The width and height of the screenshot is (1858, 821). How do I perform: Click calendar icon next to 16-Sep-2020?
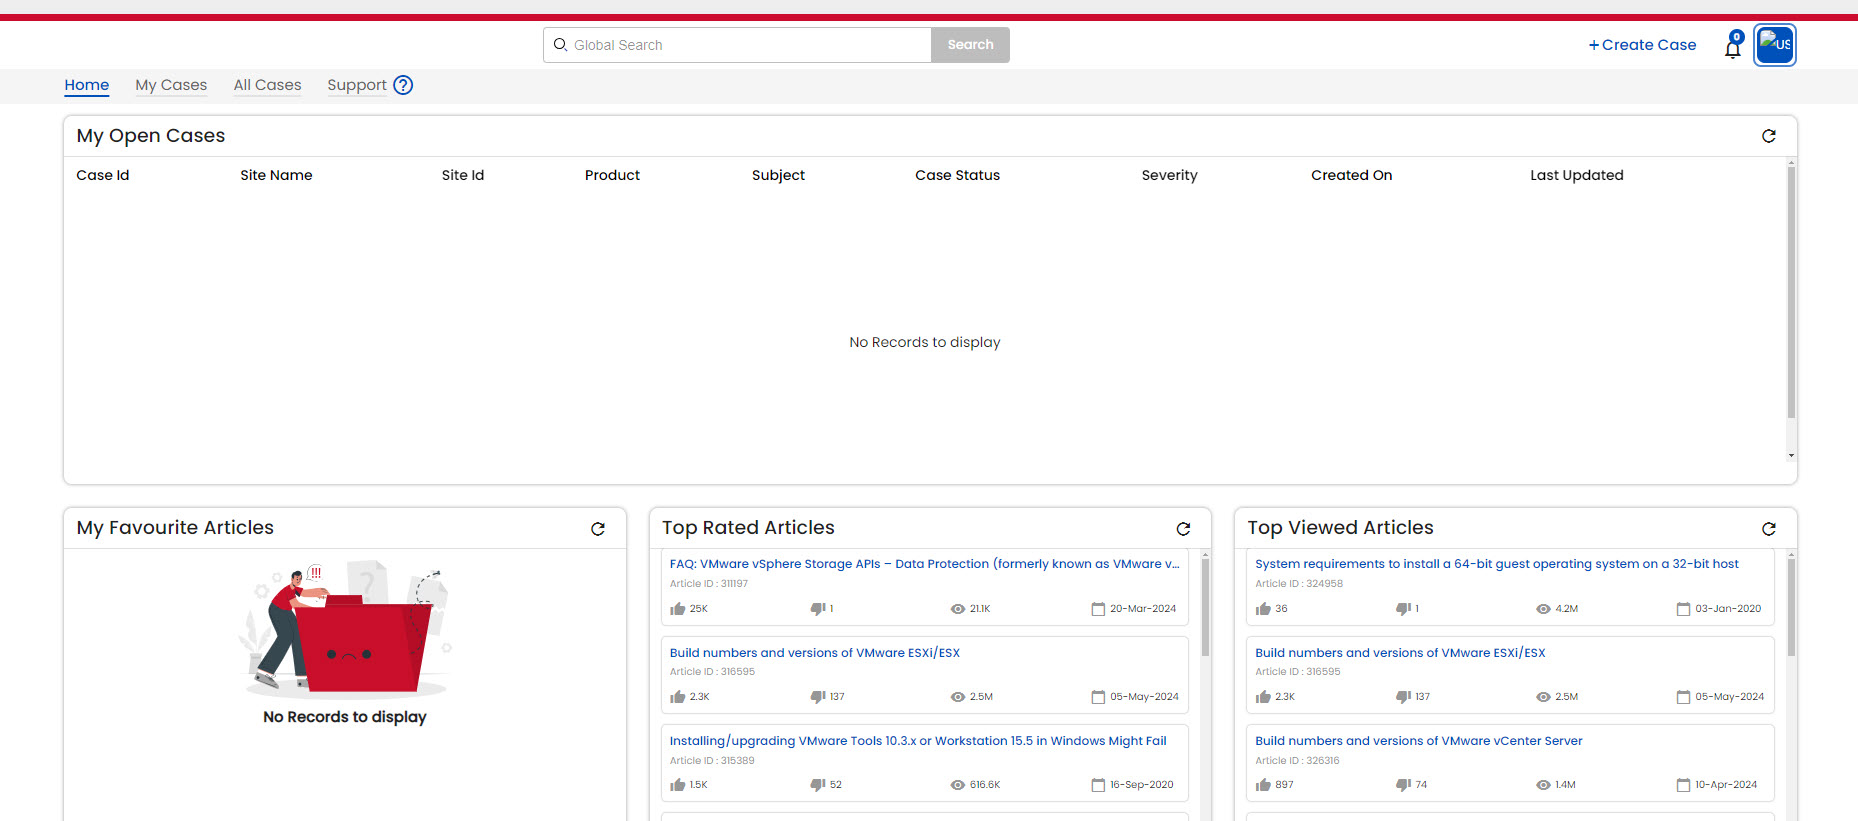(x=1098, y=785)
